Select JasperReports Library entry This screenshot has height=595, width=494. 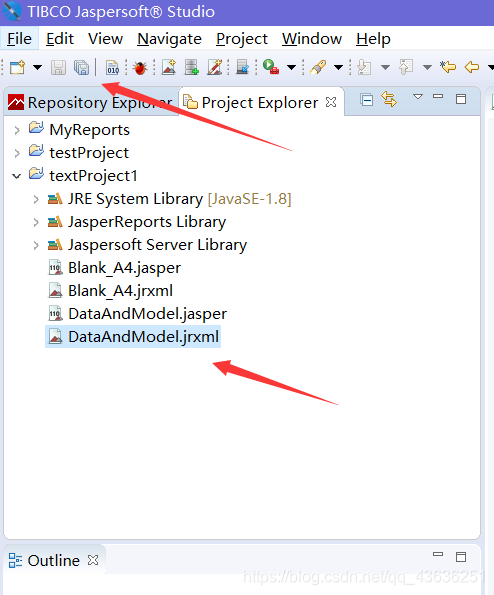[x=147, y=222]
